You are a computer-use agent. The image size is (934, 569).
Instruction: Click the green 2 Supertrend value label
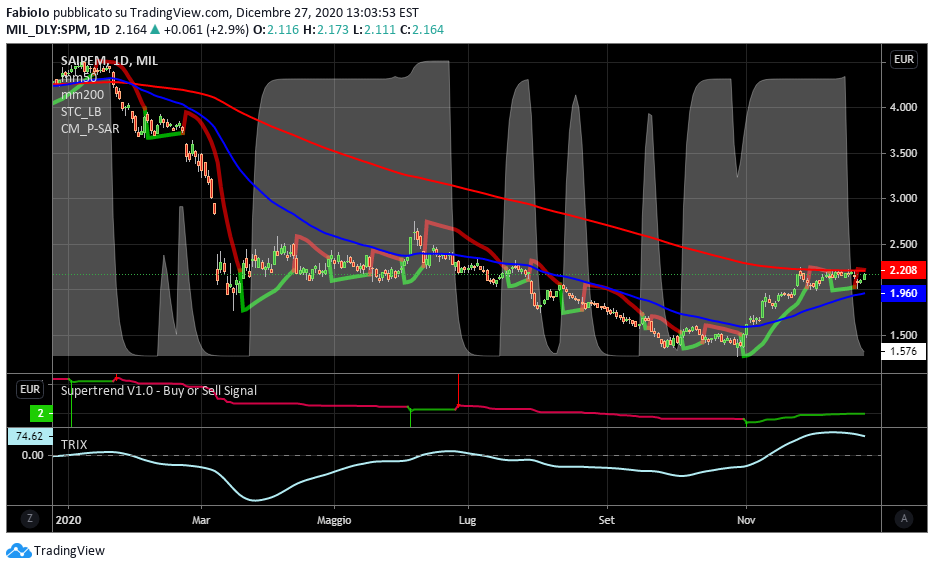[39, 413]
